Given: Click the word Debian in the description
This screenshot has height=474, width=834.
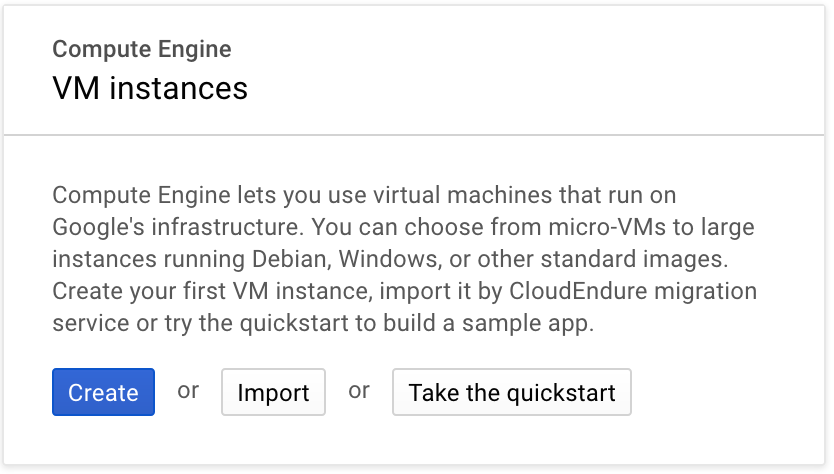Looking at the screenshot, I should (x=288, y=259).
